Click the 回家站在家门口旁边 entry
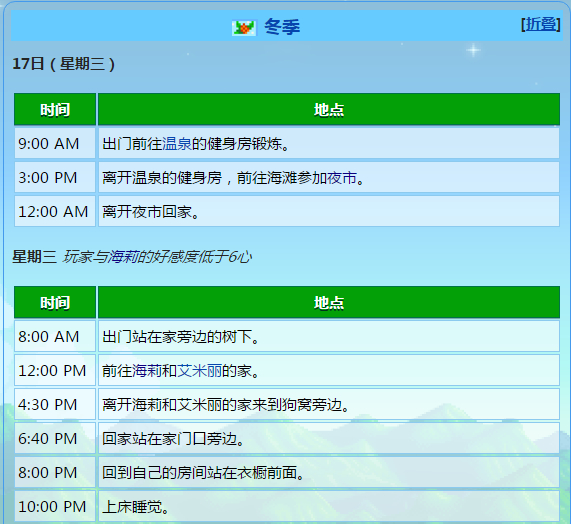 (x=329, y=438)
